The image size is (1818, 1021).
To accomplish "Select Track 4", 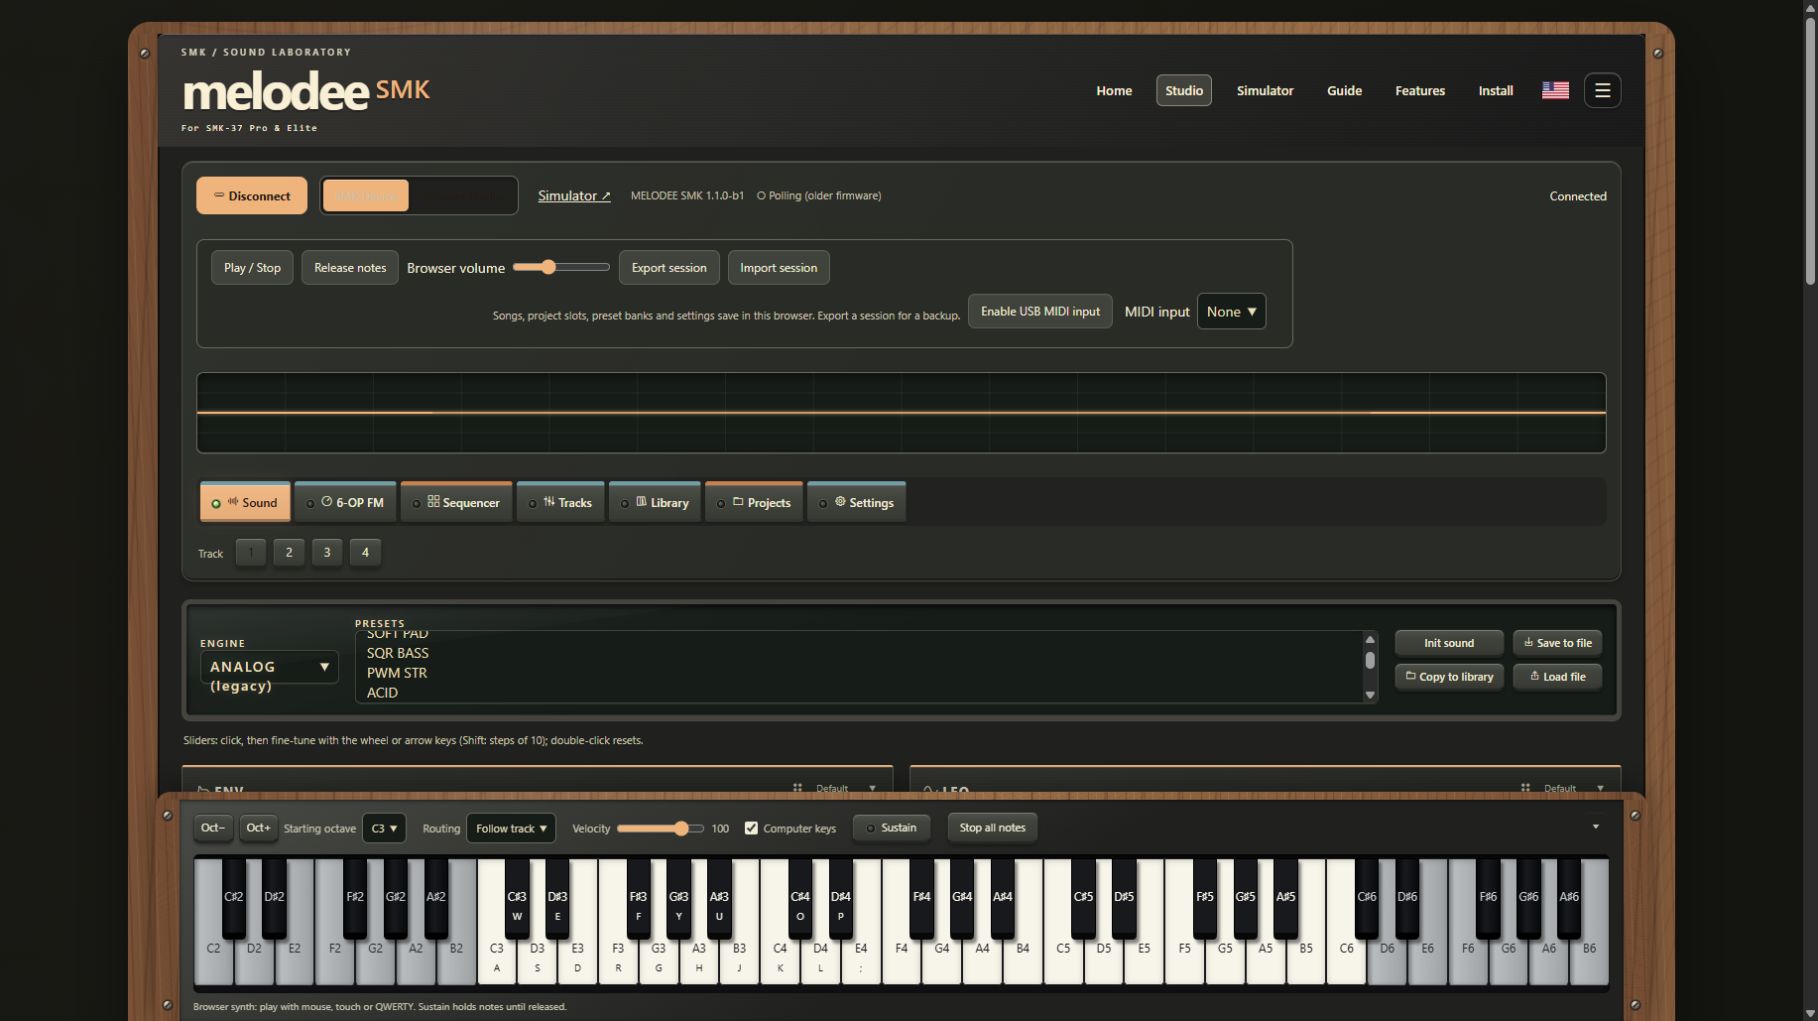I will click(x=365, y=552).
